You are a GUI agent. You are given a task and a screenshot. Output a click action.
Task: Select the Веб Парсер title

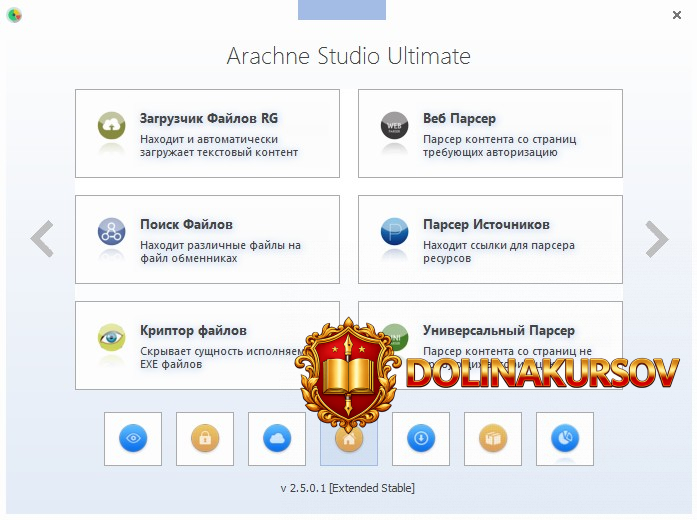pos(459,118)
